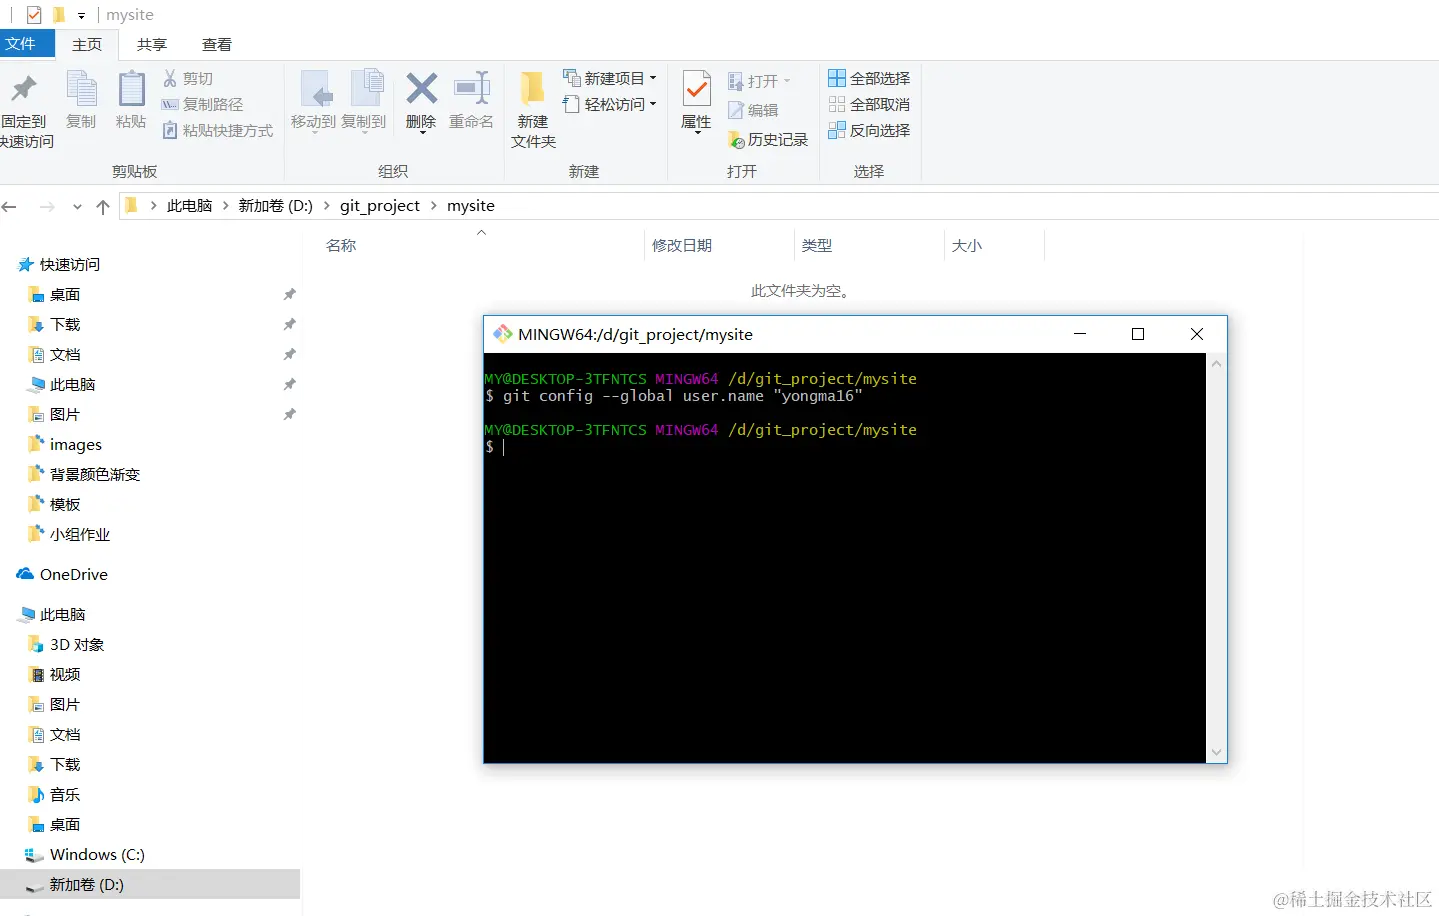This screenshot has height=916, width=1439.
Task: Open the Quick Access Toolbar customize dropdown
Action: [81, 16]
